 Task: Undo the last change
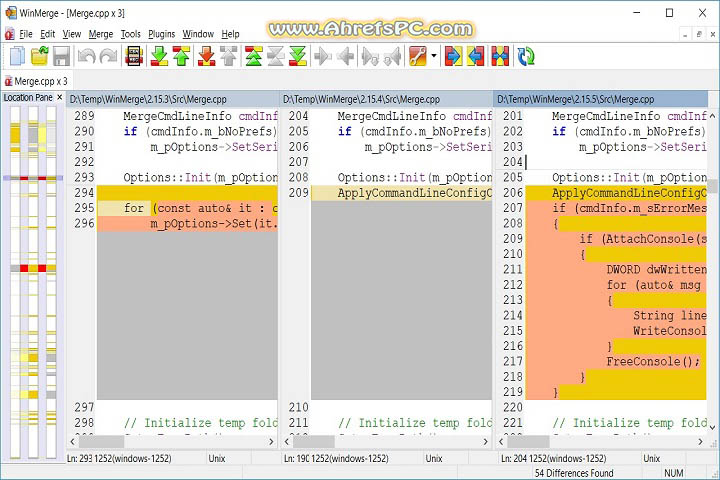tap(86, 56)
